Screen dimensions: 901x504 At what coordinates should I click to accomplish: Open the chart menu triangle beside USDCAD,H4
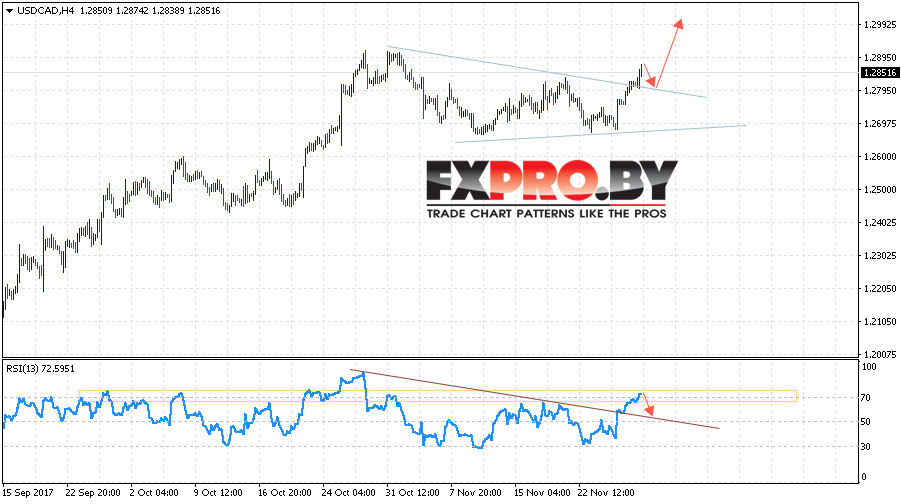point(9,11)
